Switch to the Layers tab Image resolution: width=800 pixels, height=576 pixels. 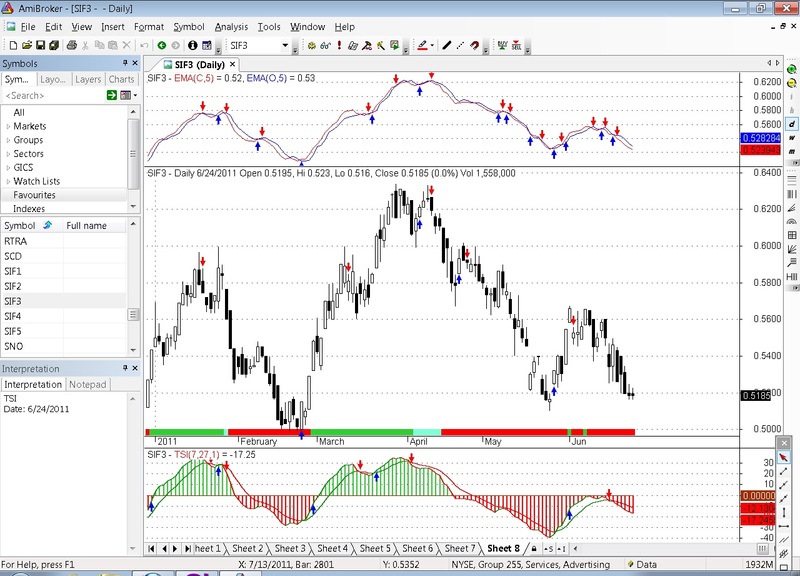88,79
